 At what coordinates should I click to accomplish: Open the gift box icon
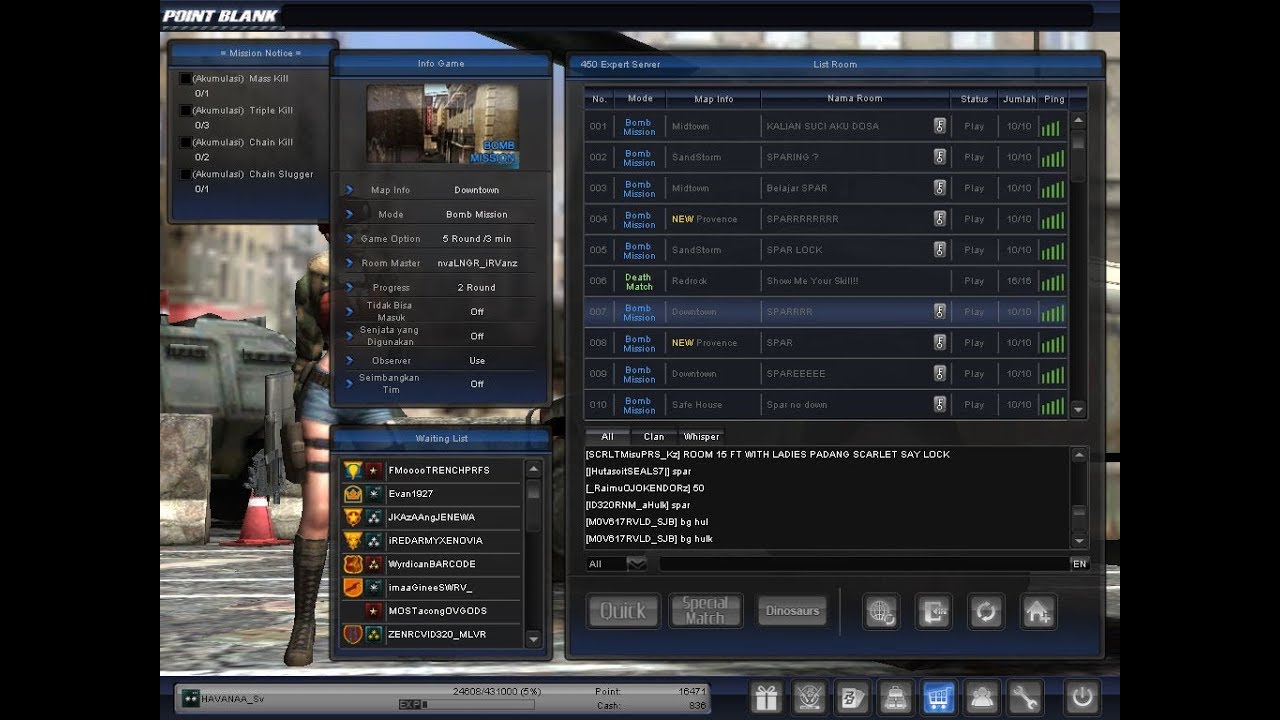point(767,697)
